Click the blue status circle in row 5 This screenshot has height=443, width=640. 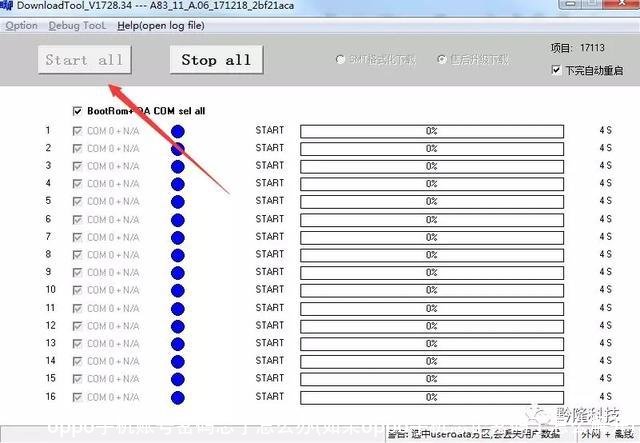[178, 202]
